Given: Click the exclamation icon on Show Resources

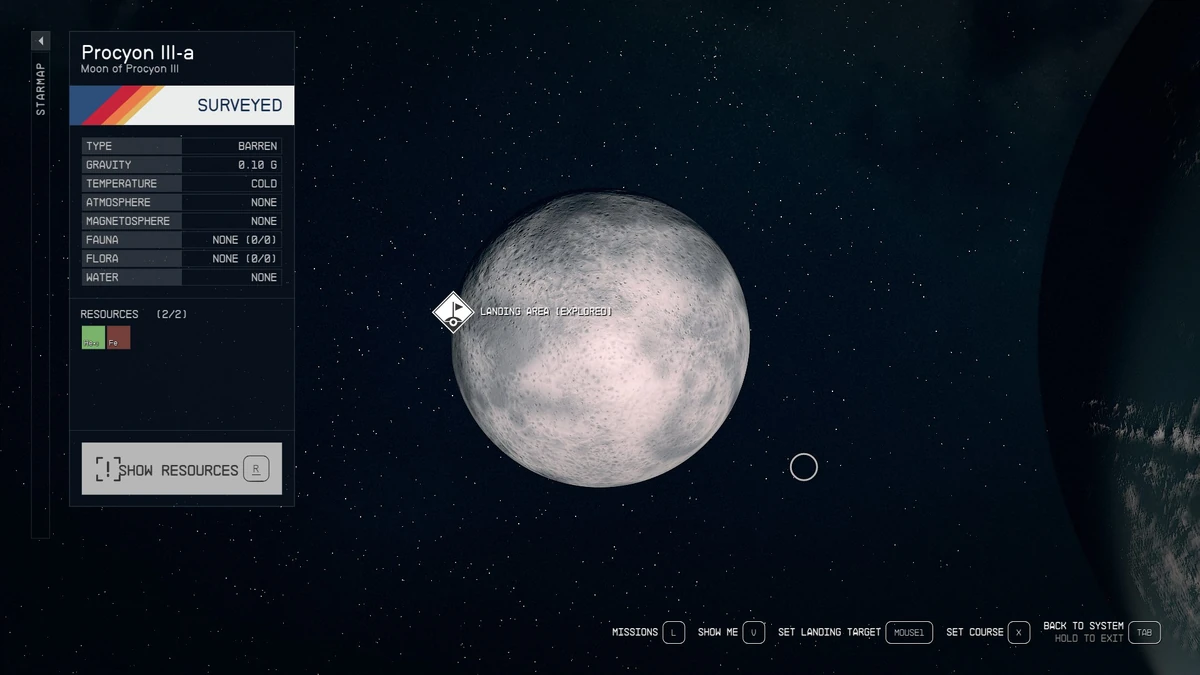Looking at the screenshot, I should pyautogui.click(x=106, y=467).
